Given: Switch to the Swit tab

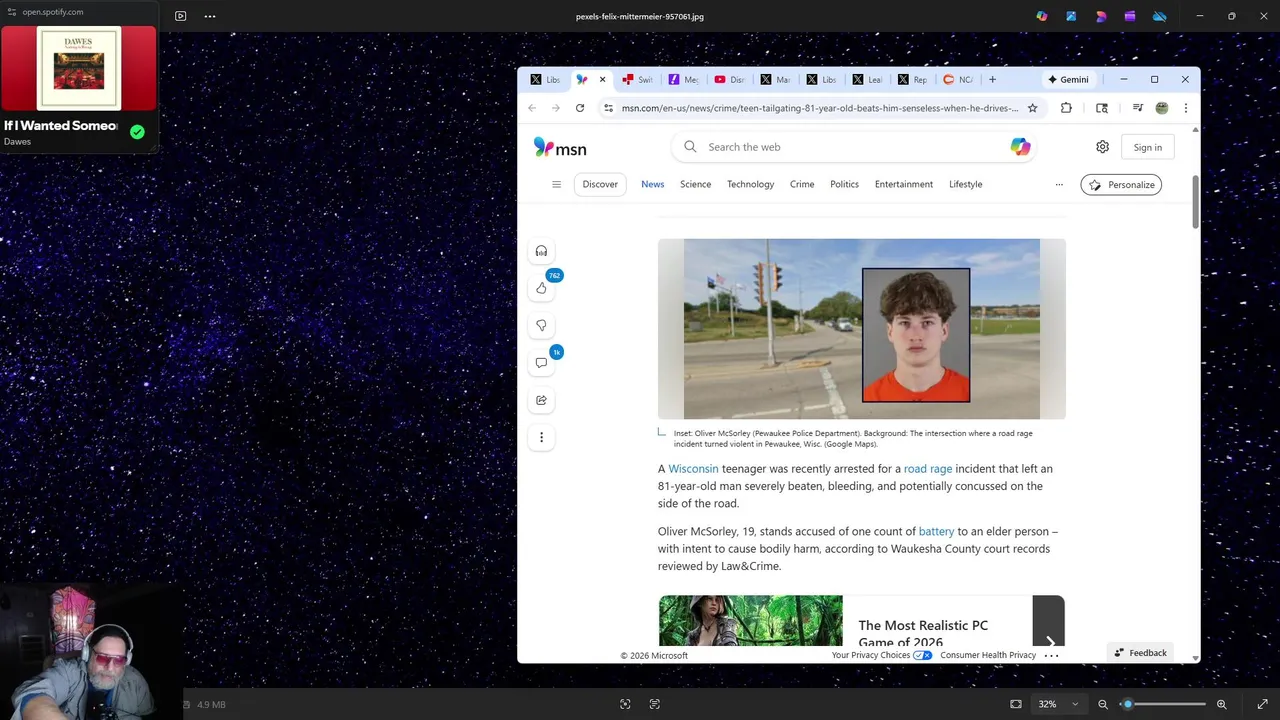Looking at the screenshot, I should [x=638, y=80].
